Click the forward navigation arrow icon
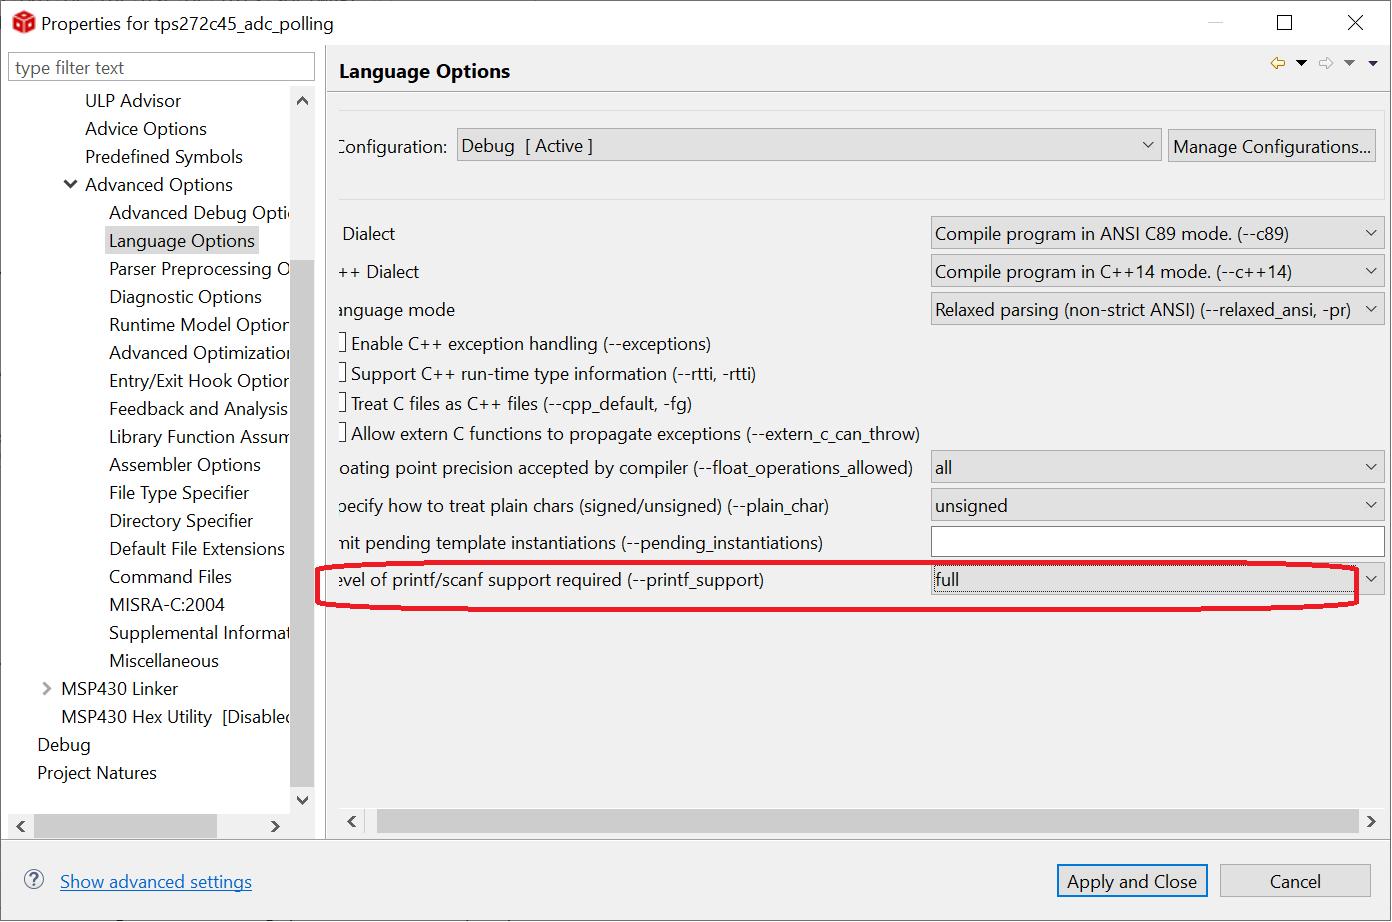The image size is (1392, 922). [x=1326, y=63]
